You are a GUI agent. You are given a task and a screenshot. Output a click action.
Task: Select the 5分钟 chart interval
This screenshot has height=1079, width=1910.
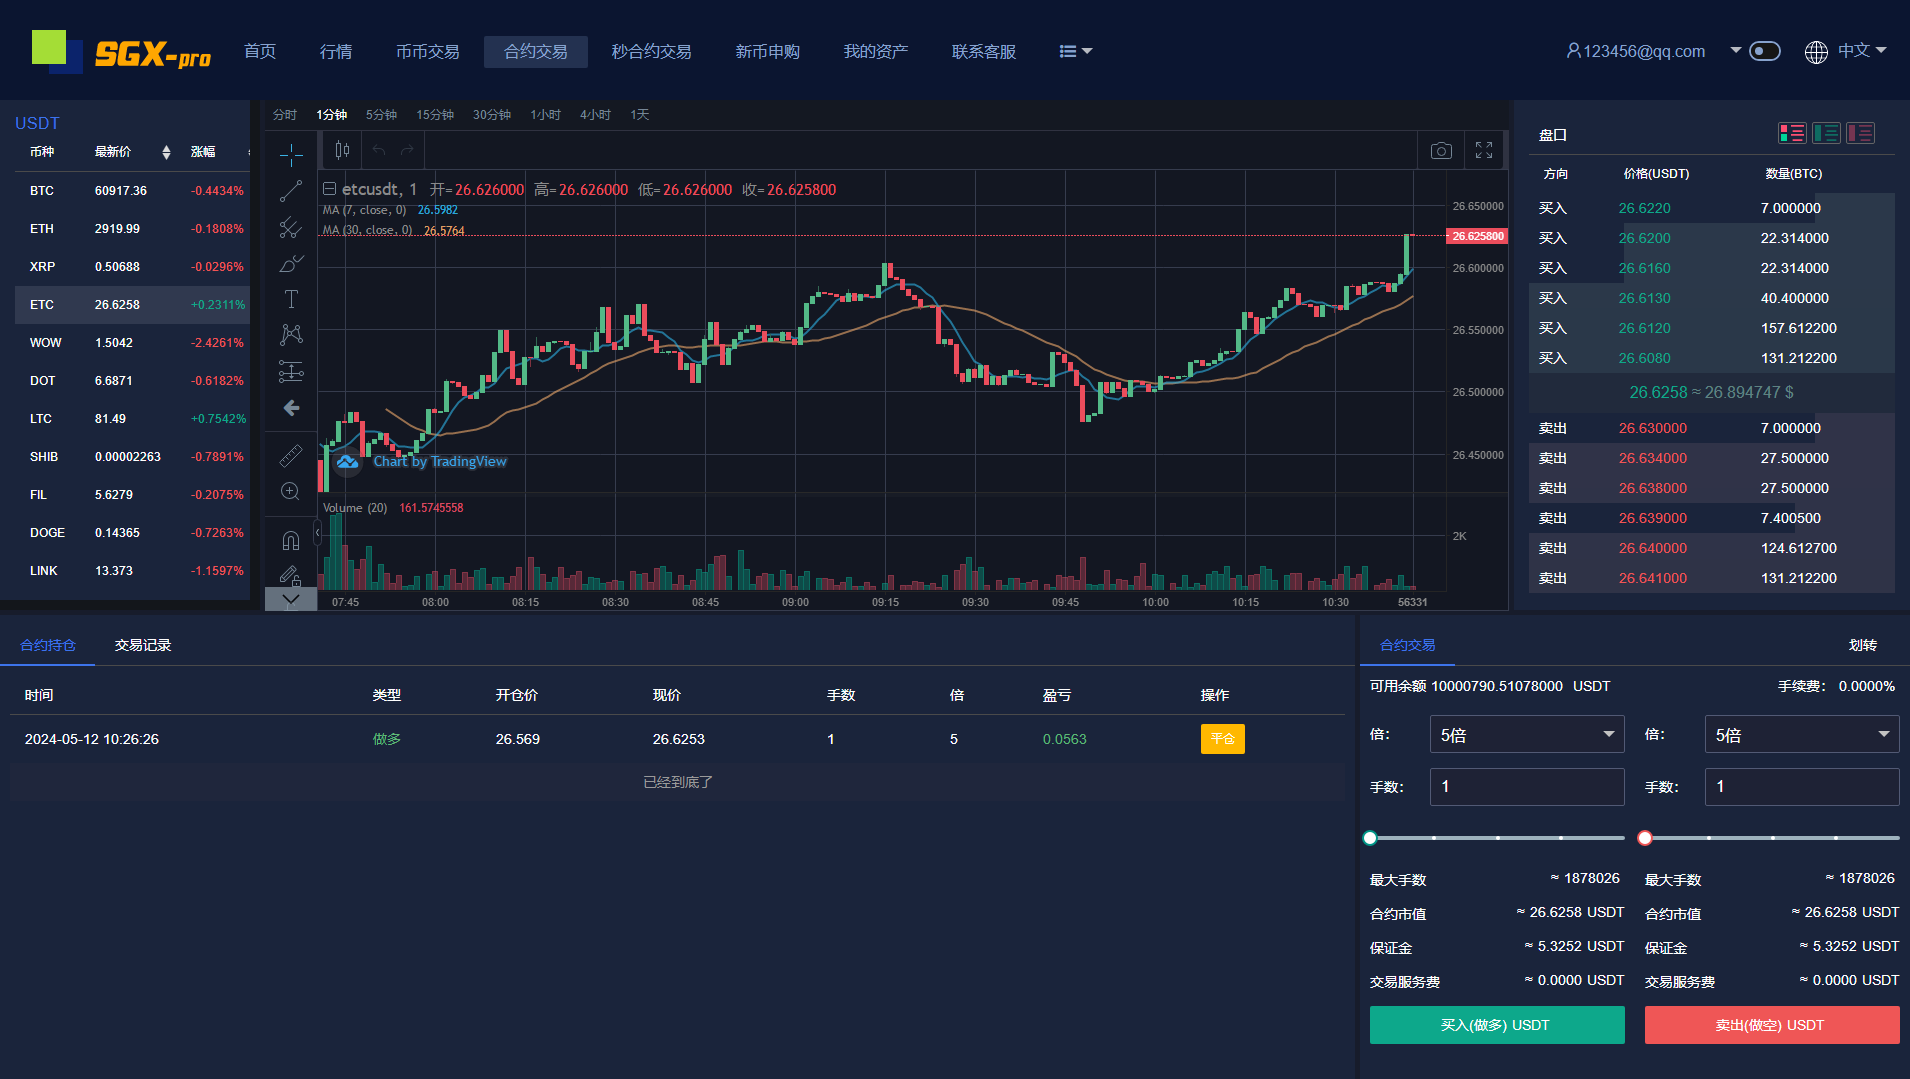(381, 115)
